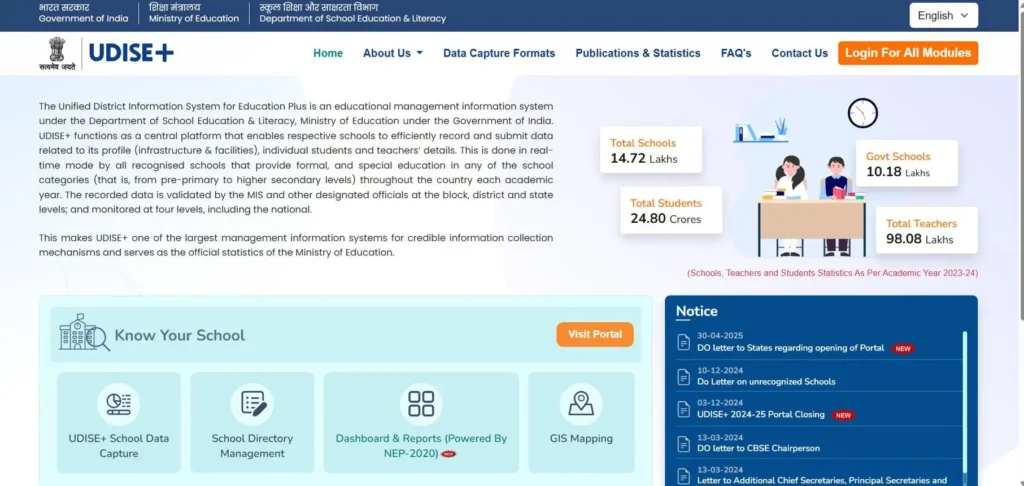Open DO letter to States regarding Portal
The image size is (1024, 486).
coord(790,348)
